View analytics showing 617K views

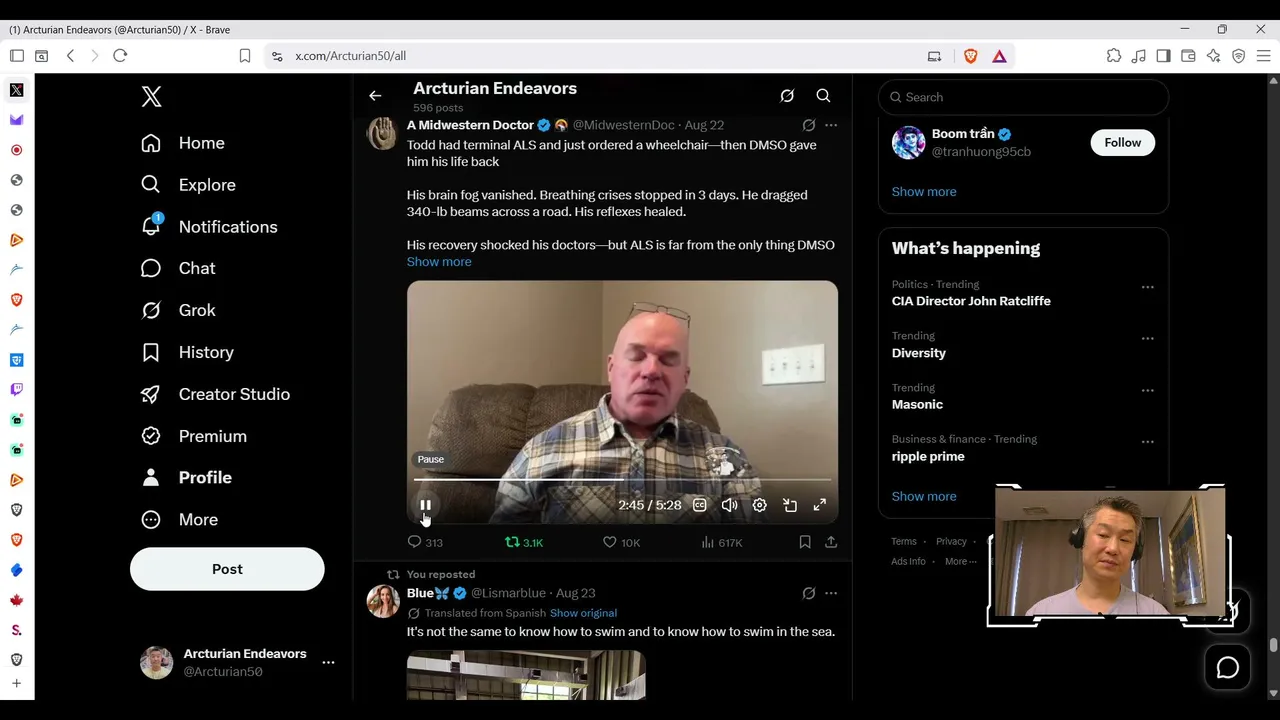click(721, 542)
